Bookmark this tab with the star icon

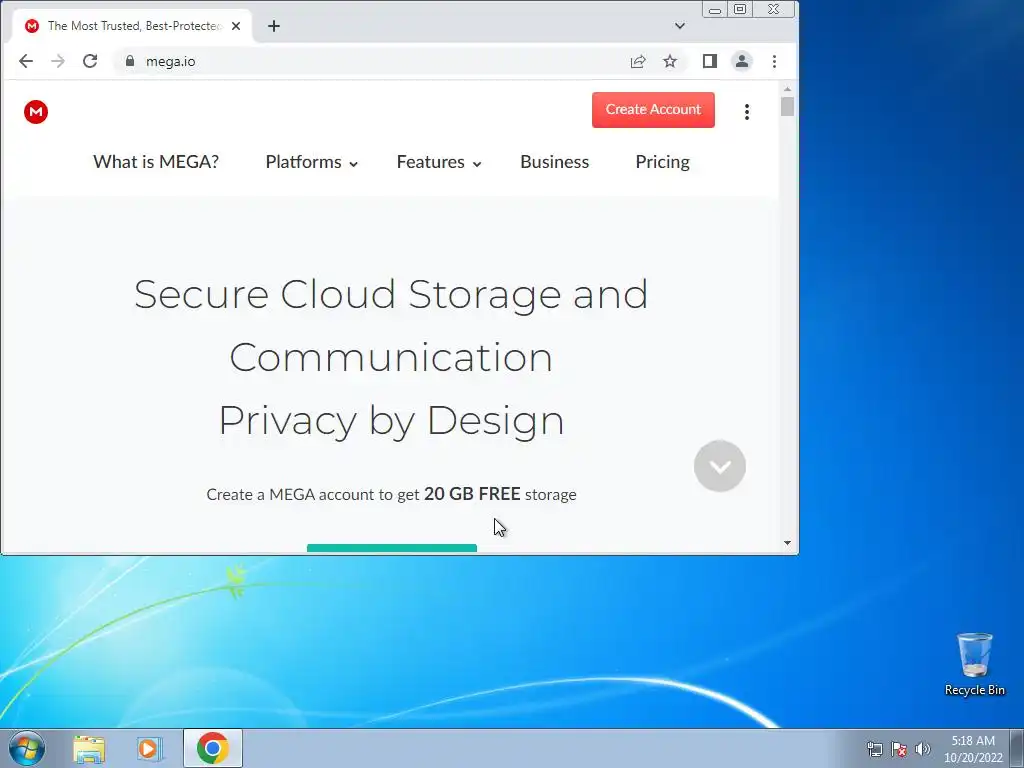670,61
